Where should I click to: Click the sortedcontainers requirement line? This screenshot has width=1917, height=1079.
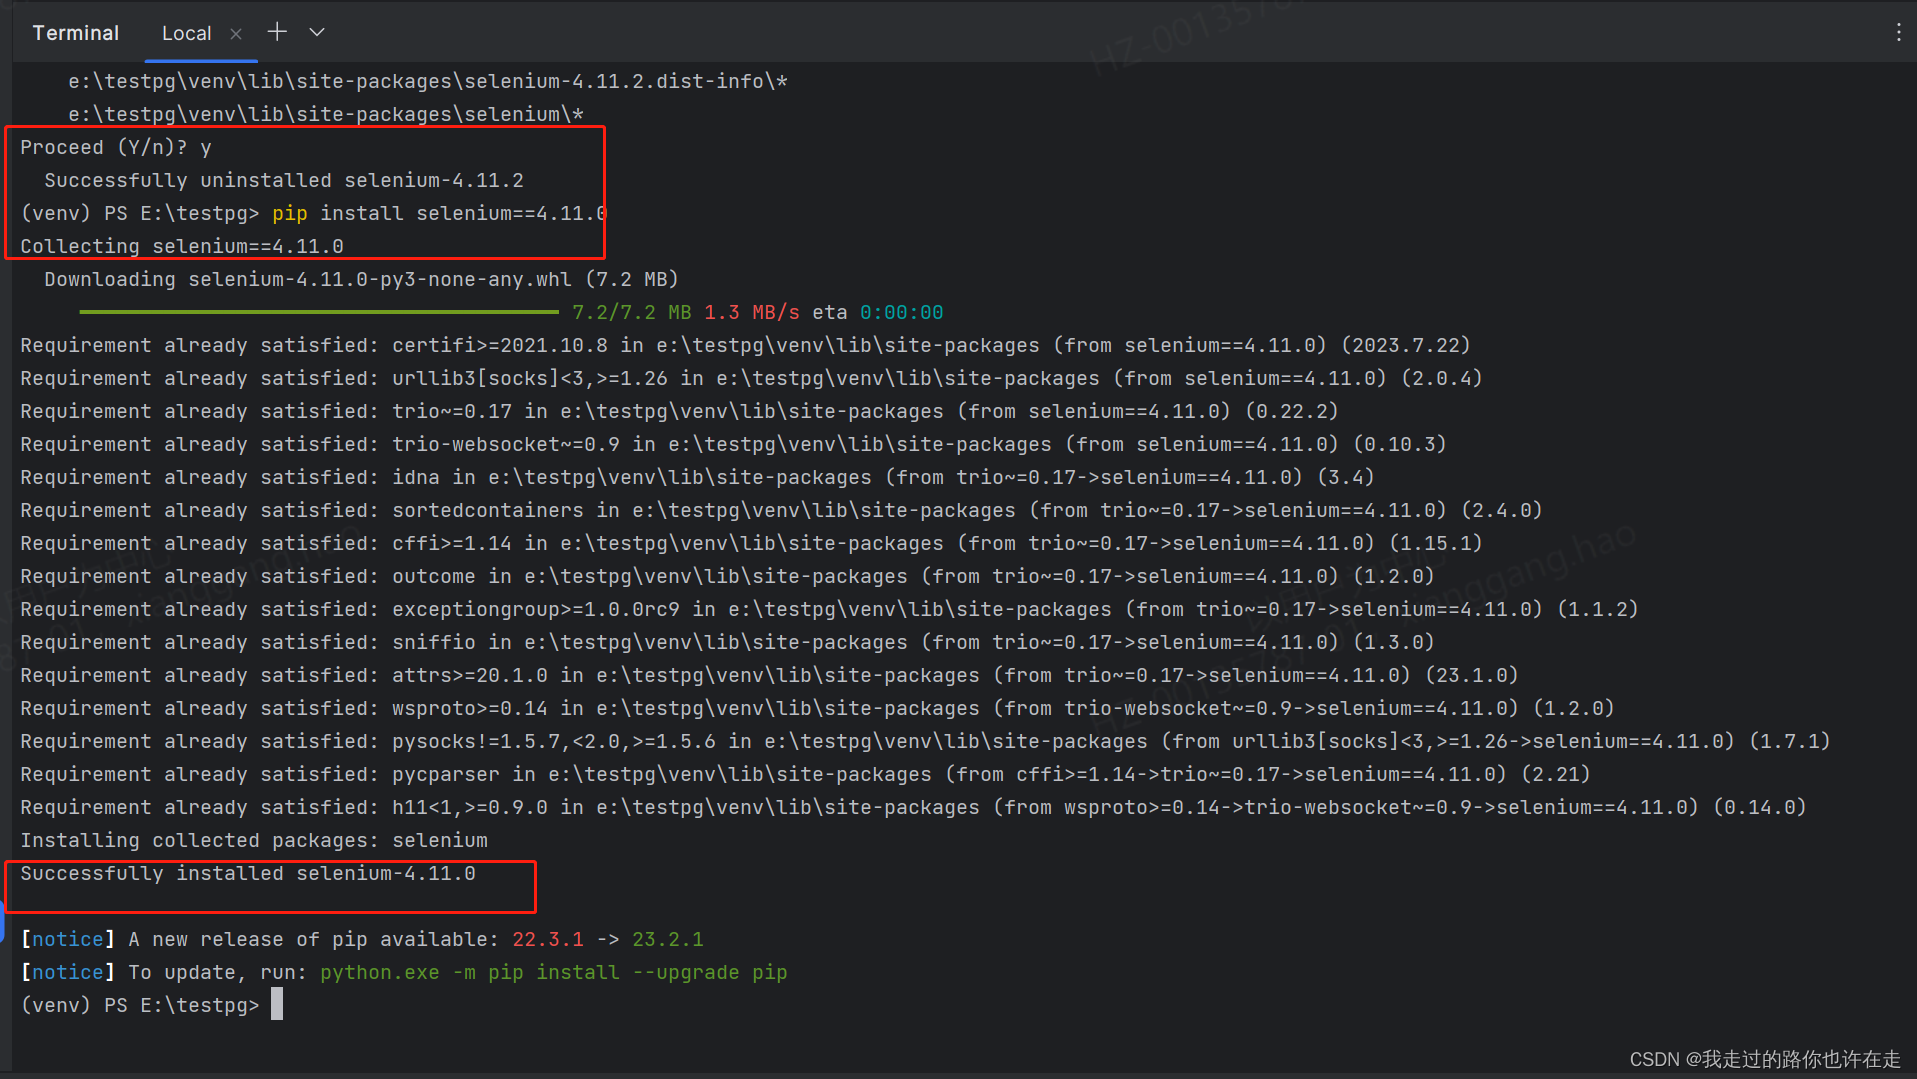click(x=781, y=510)
